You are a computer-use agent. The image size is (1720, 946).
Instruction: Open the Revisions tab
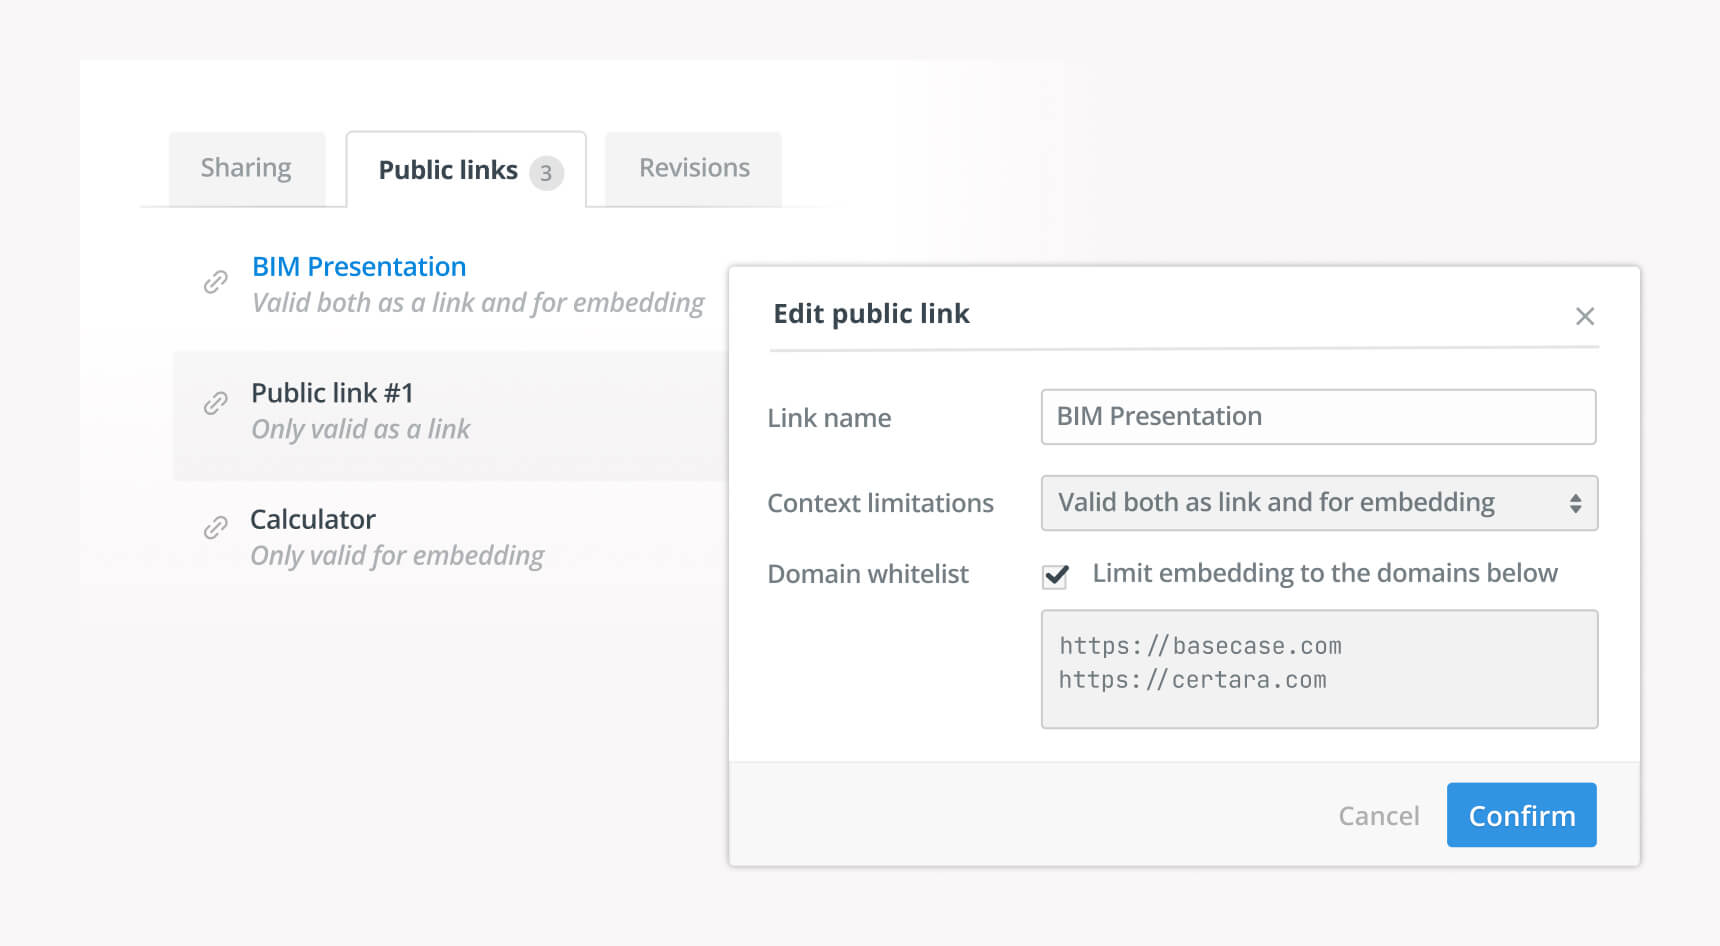tap(693, 168)
